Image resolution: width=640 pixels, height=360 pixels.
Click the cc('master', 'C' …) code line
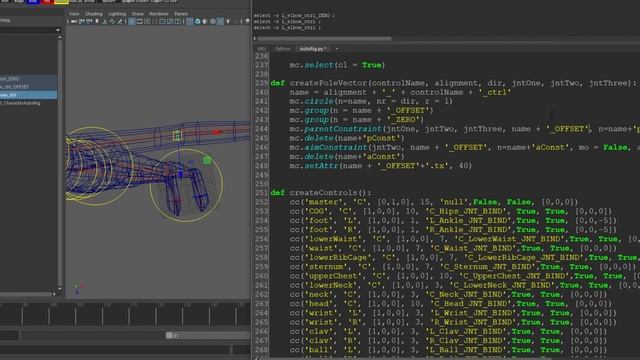point(434,202)
